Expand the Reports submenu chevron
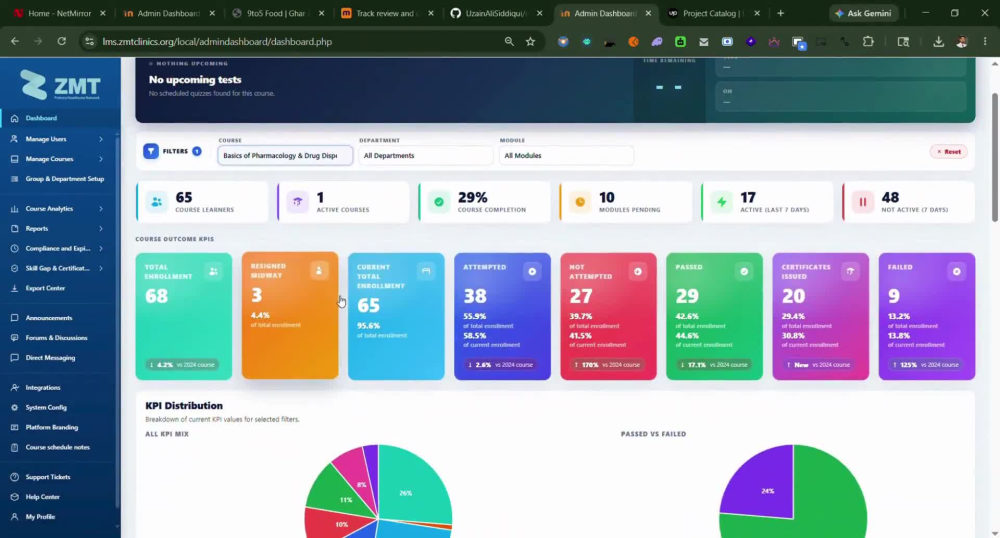 (101, 228)
